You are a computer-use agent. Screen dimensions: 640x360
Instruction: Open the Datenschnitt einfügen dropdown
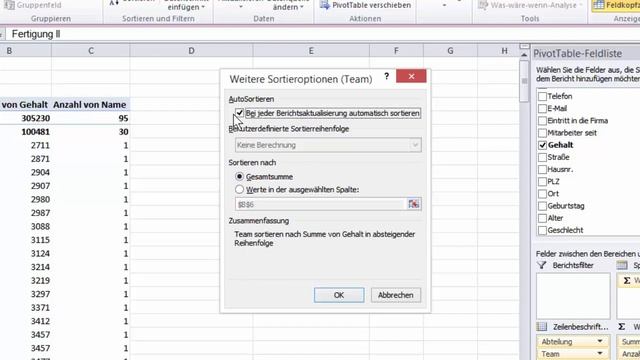click(186, 6)
